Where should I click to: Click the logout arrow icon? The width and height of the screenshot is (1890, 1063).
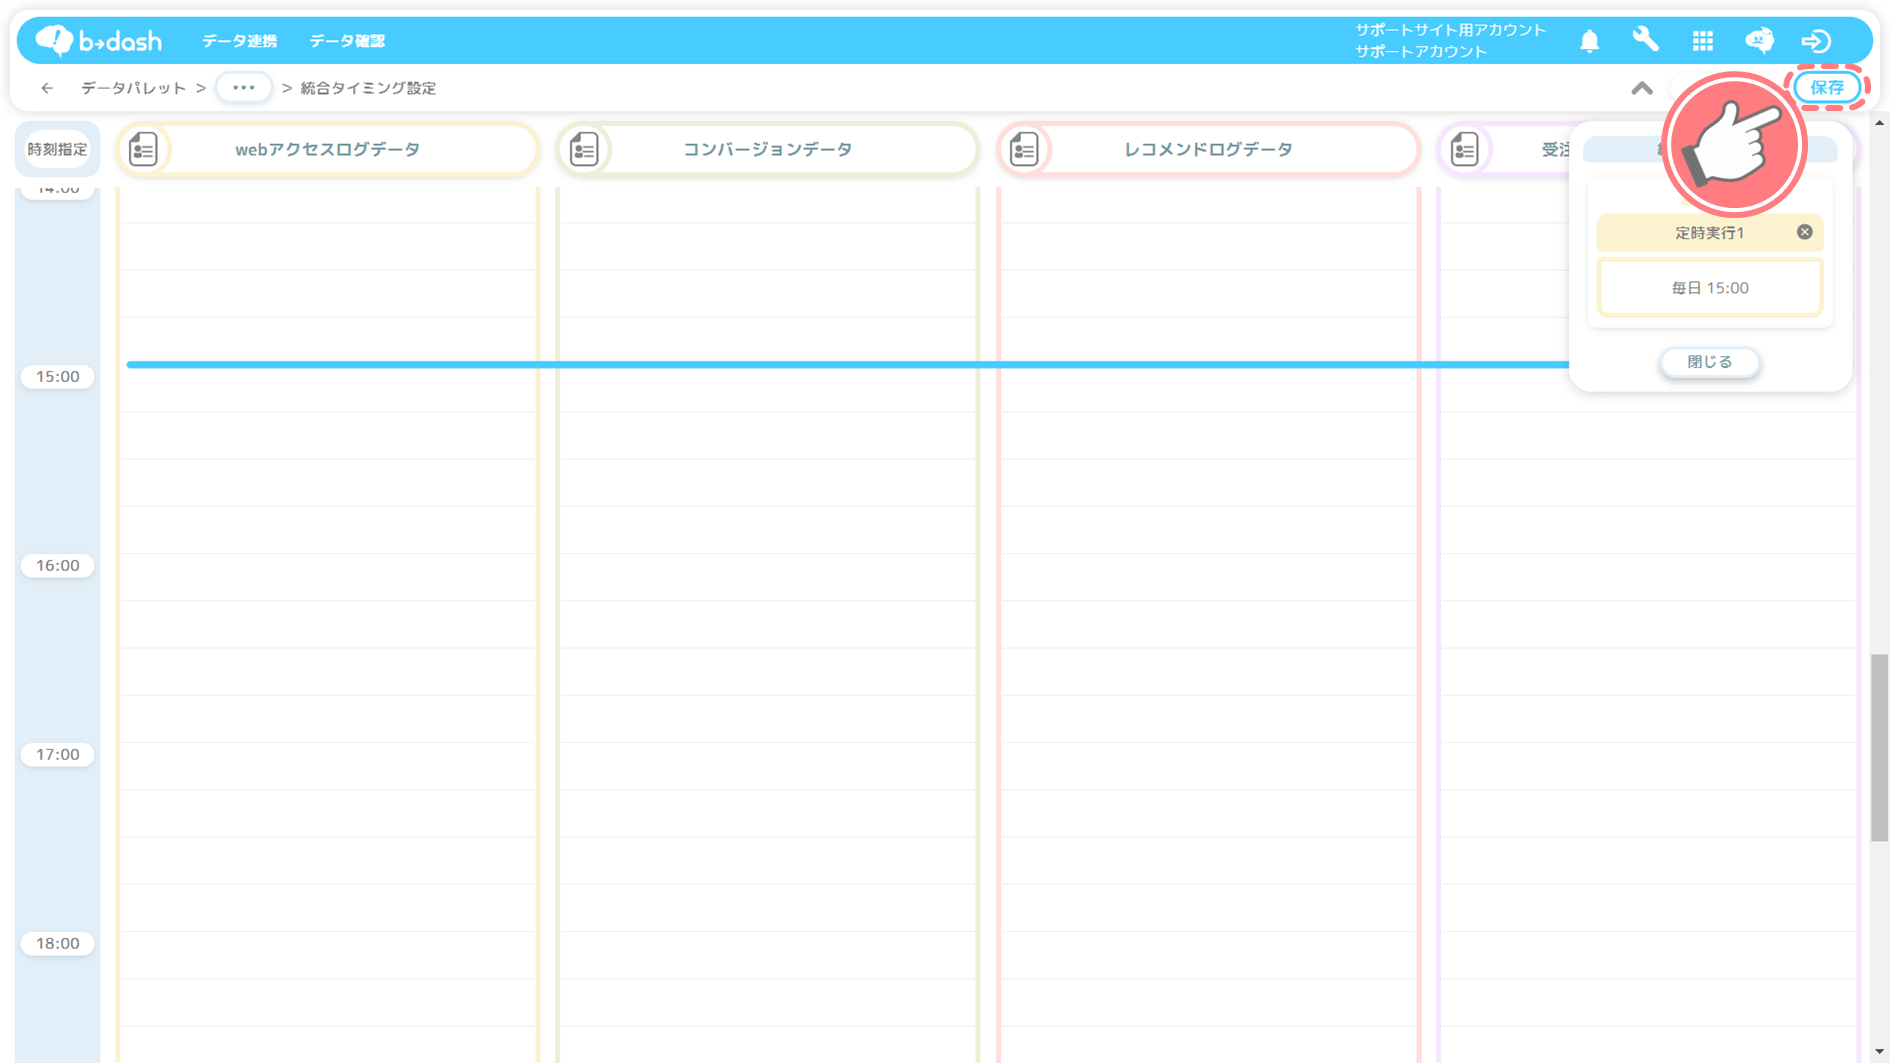point(1816,41)
